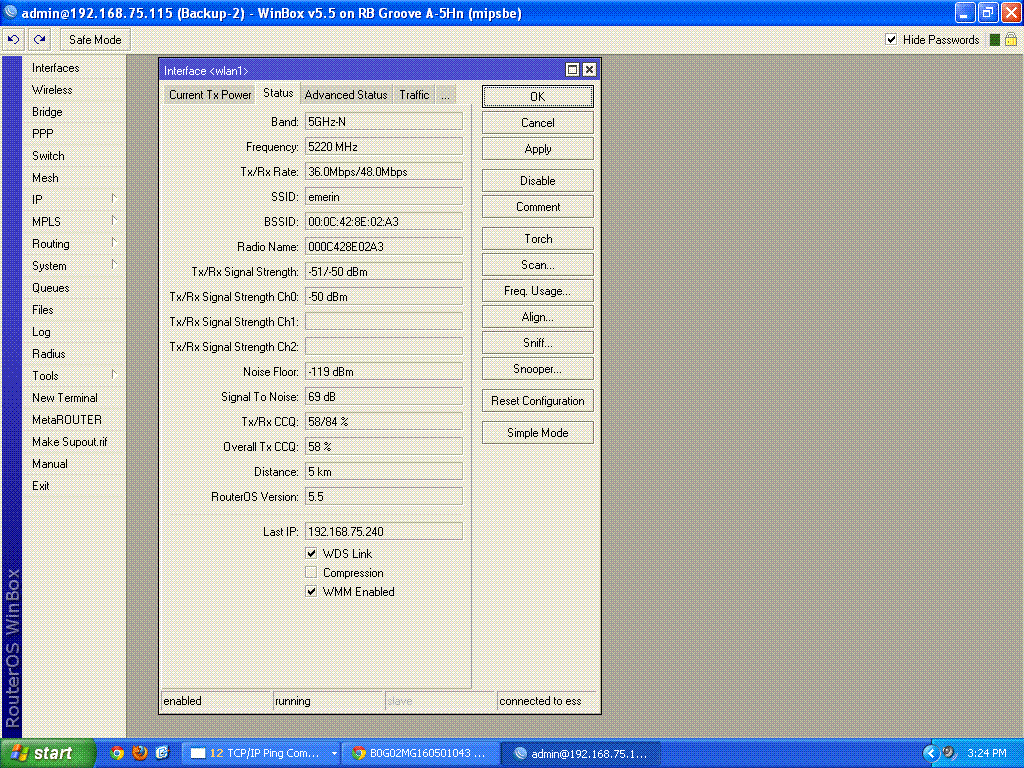Click the Frequency field 5220 MHz
The height and width of the screenshot is (768, 1024).
tap(383, 147)
